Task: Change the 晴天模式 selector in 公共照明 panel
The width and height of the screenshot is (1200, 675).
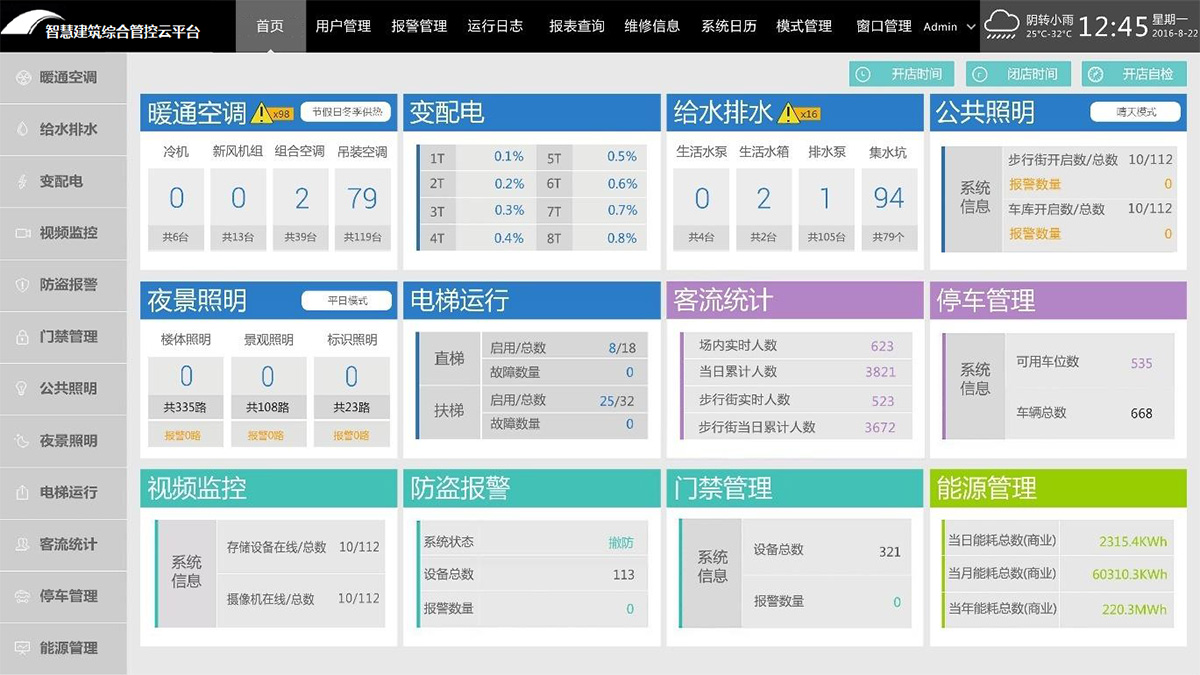Action: coord(1136,112)
